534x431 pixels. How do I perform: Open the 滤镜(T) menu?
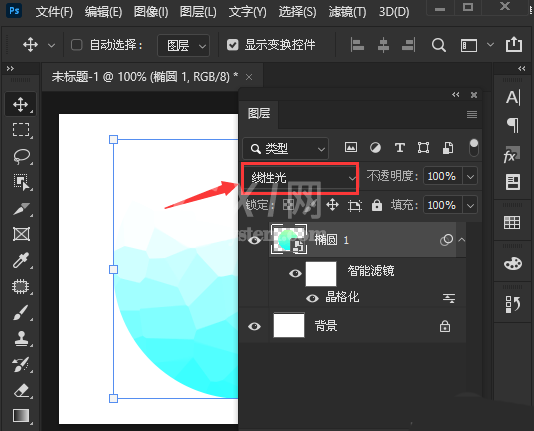pos(347,12)
